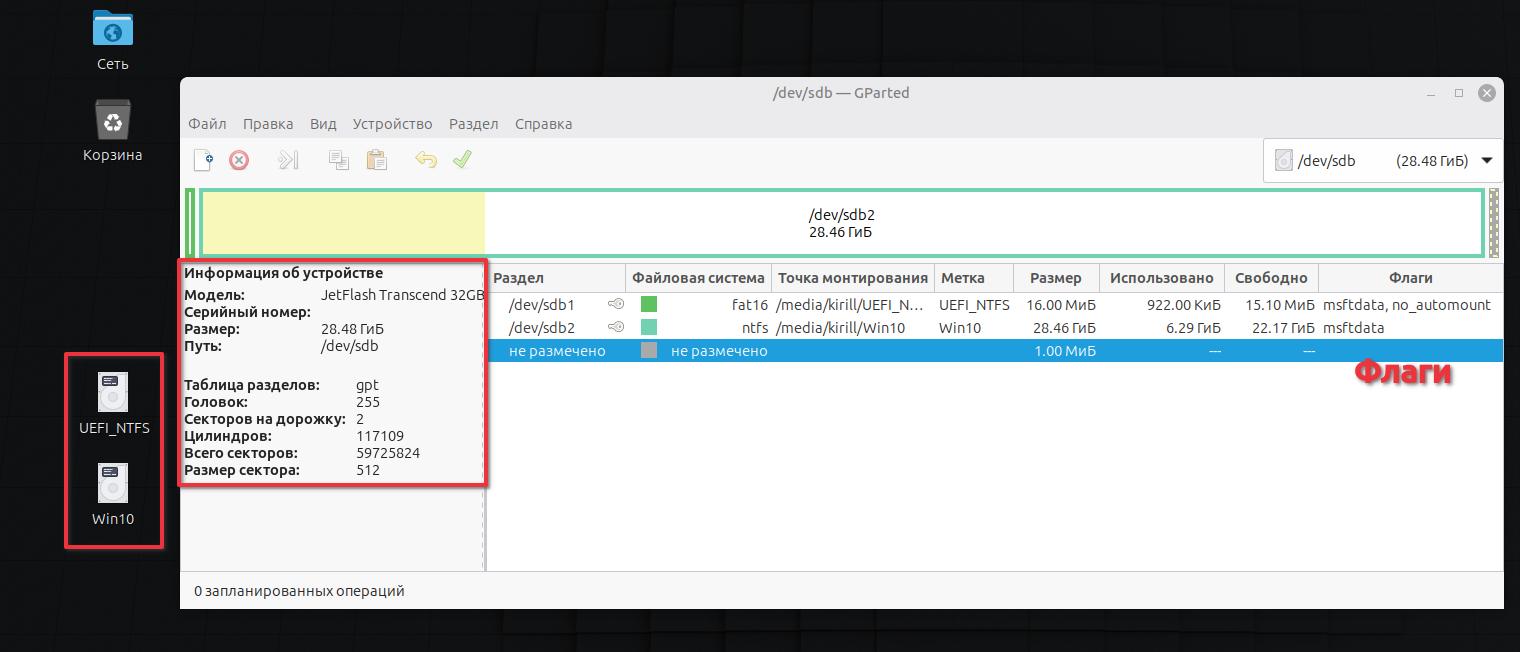Open the Сеть desktop icon
The image size is (1520, 652).
[112, 40]
